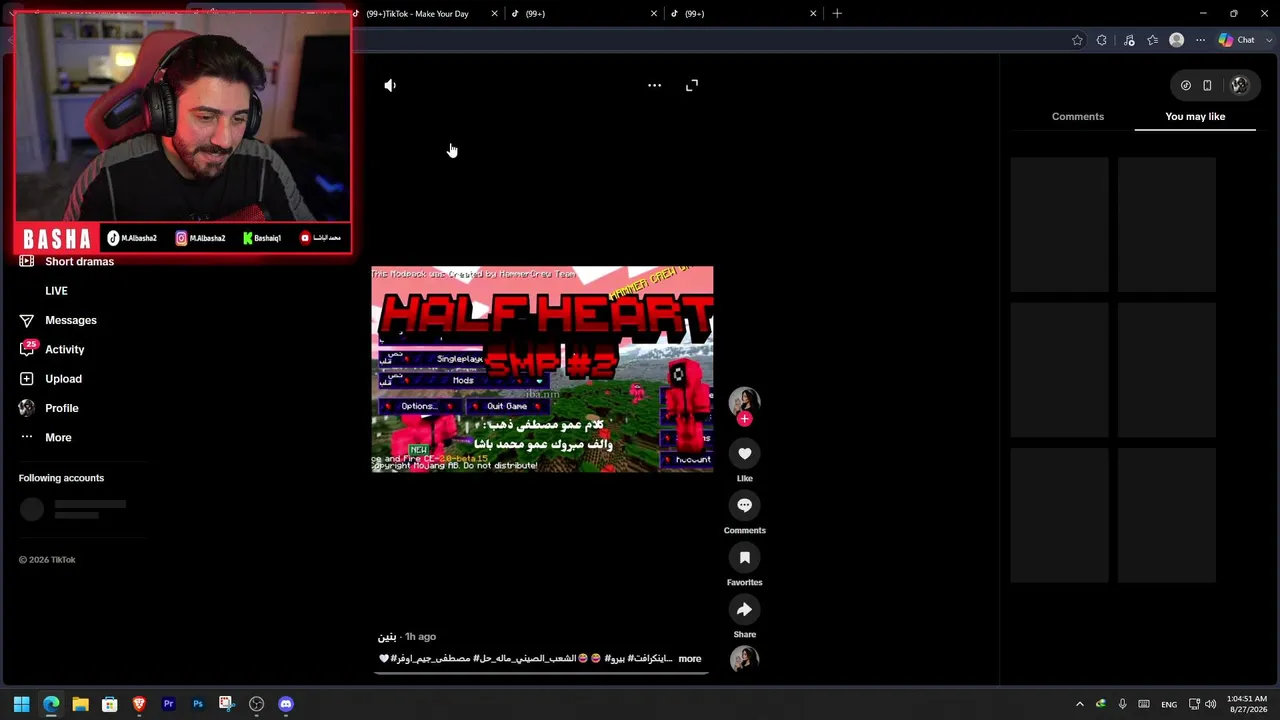The width and height of the screenshot is (1280, 720).
Task: Open Brave browser from the taskbar
Action: click(139, 704)
